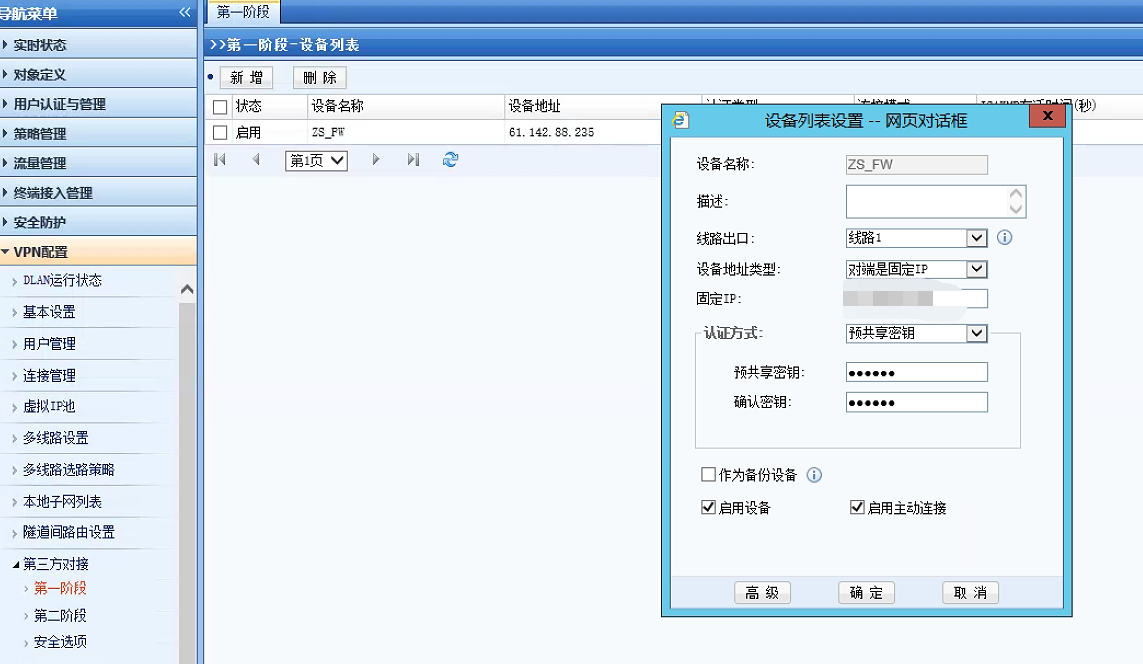
Task: Open 设备地址类型 dropdown
Action: click(x=977, y=269)
